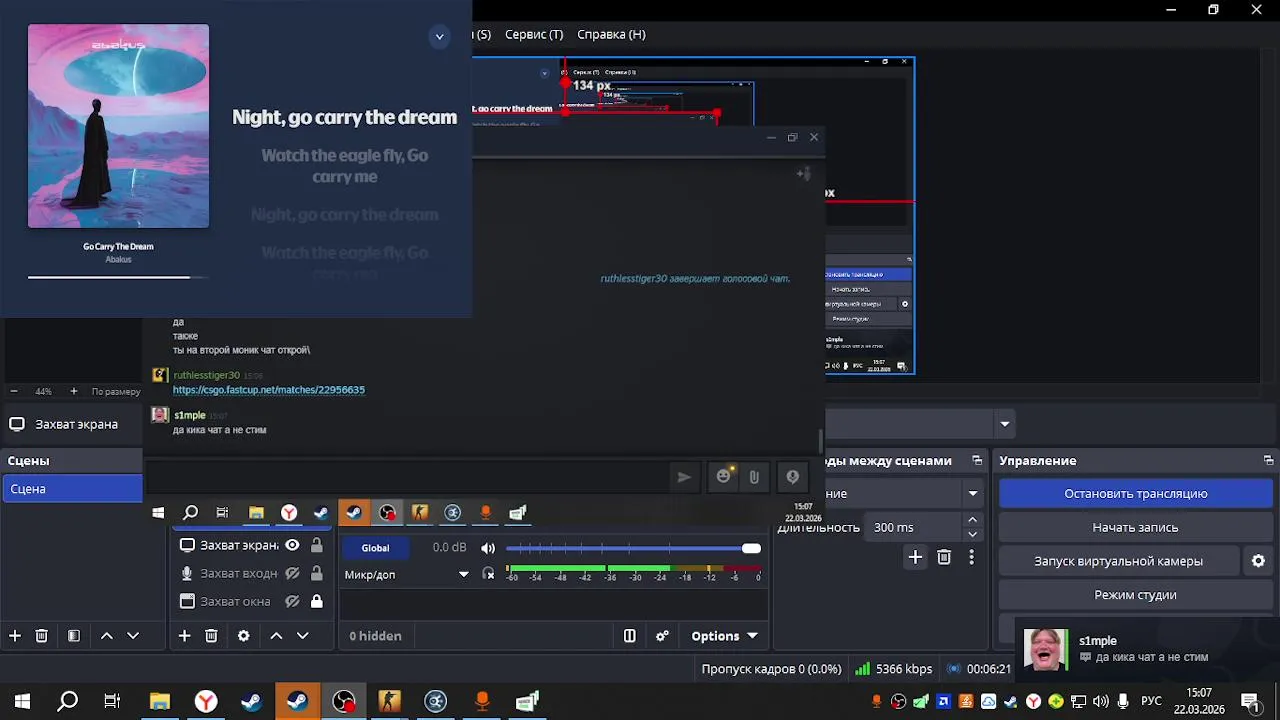Screen dimensions: 1280x720
Task: Open the Сервис (T) menu
Action: 533,34
